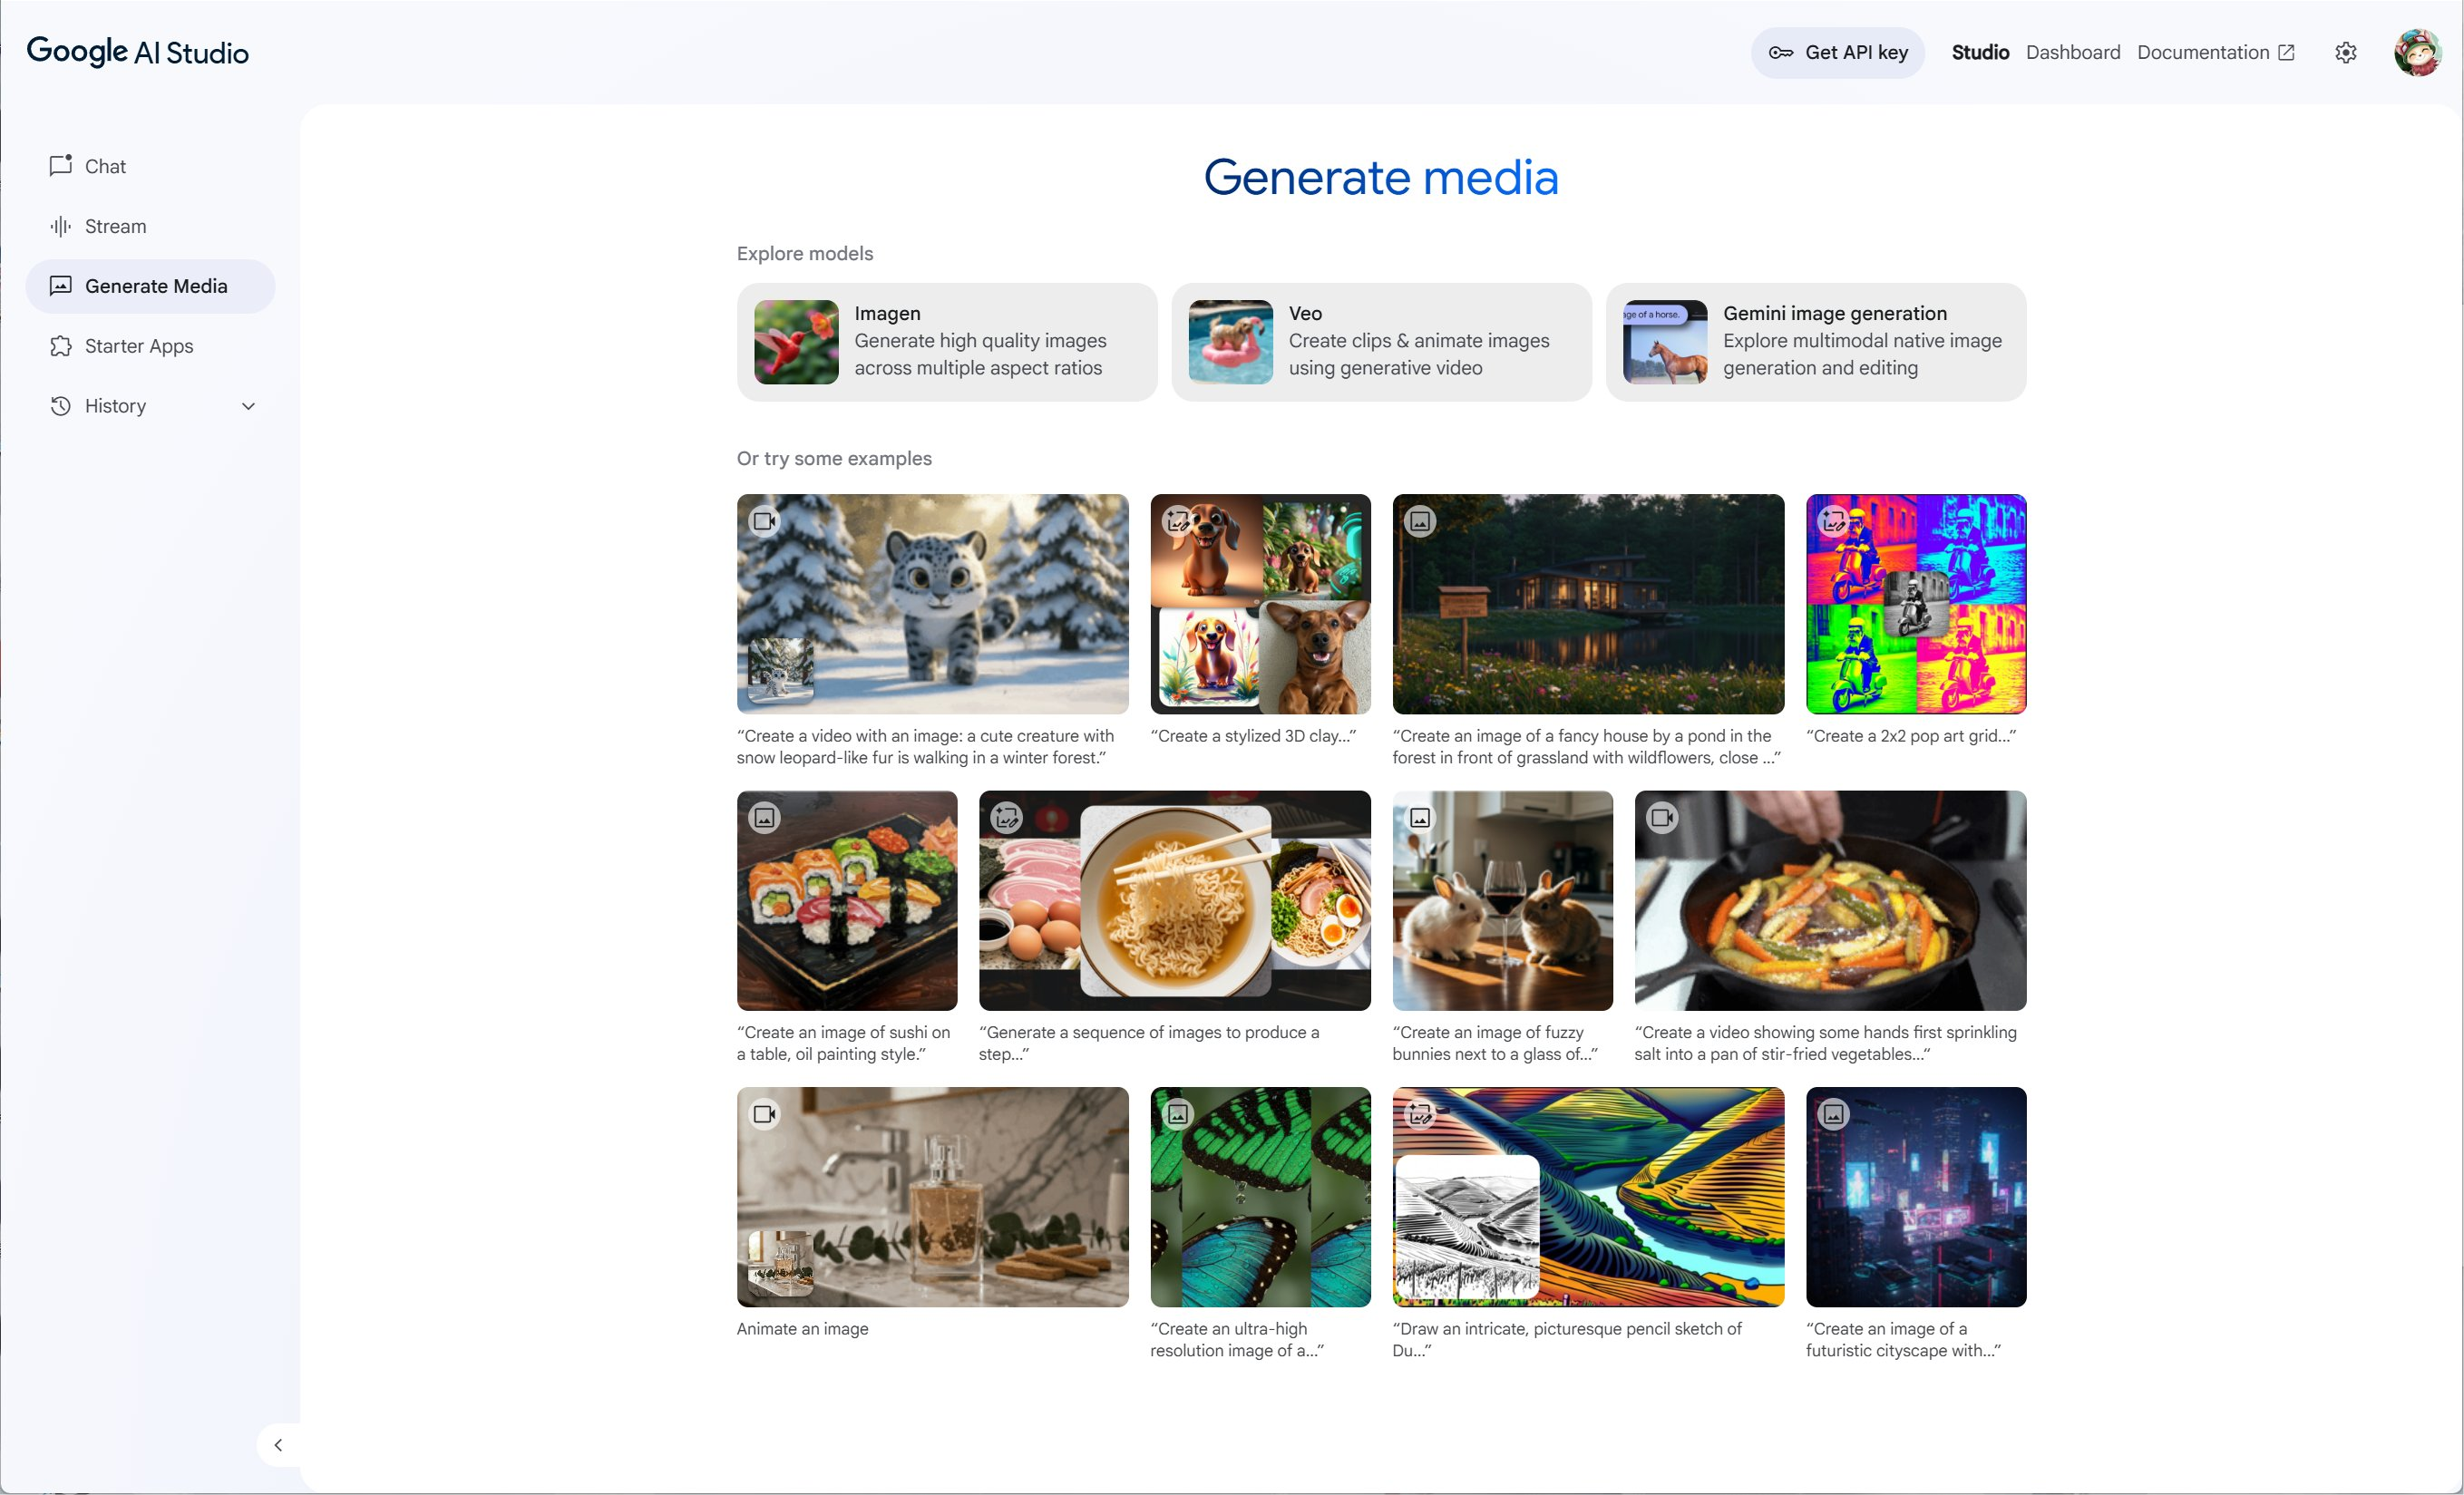Click the Google AI Studio logo
This screenshot has width=2464, height=1495.
[138, 52]
